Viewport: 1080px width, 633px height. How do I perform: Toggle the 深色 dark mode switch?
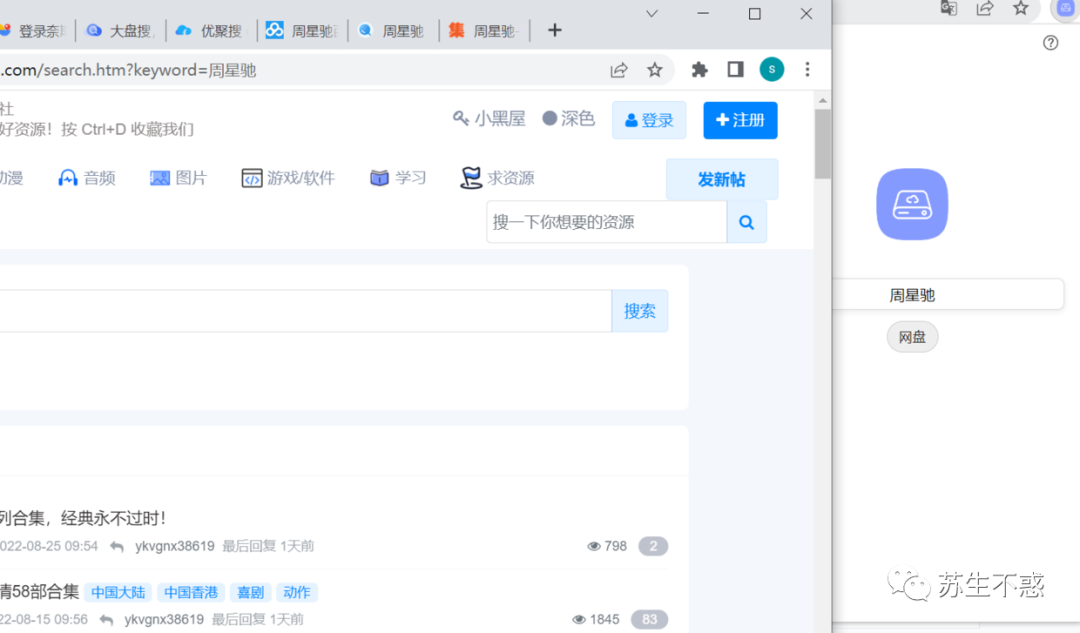point(568,119)
